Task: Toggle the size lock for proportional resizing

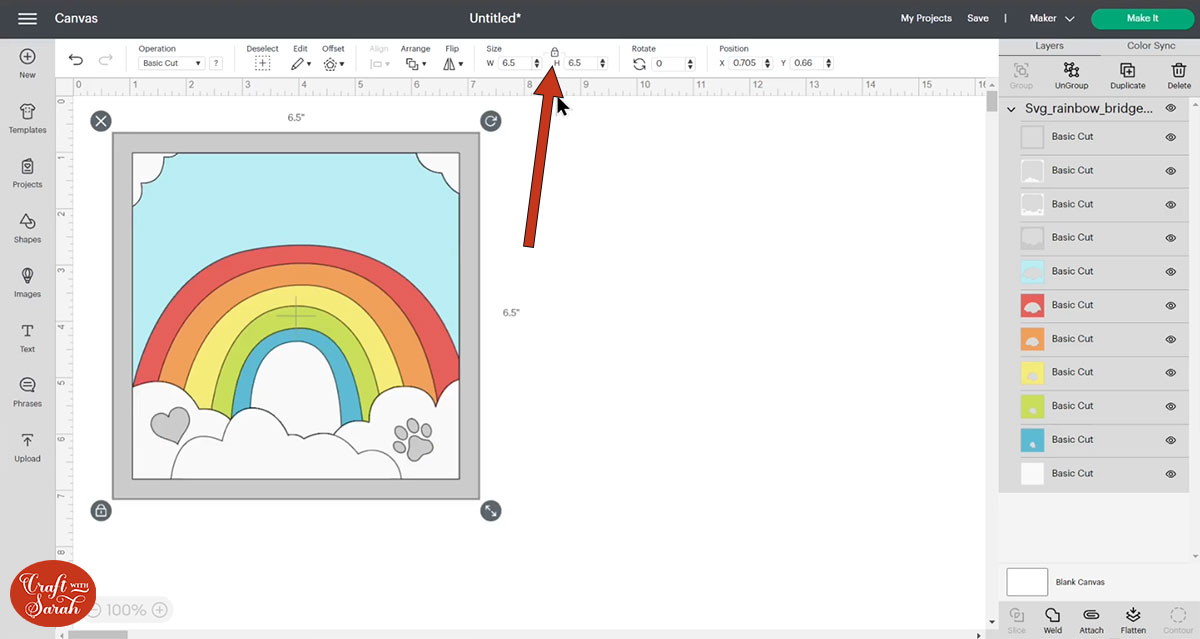Action: click(x=555, y=52)
